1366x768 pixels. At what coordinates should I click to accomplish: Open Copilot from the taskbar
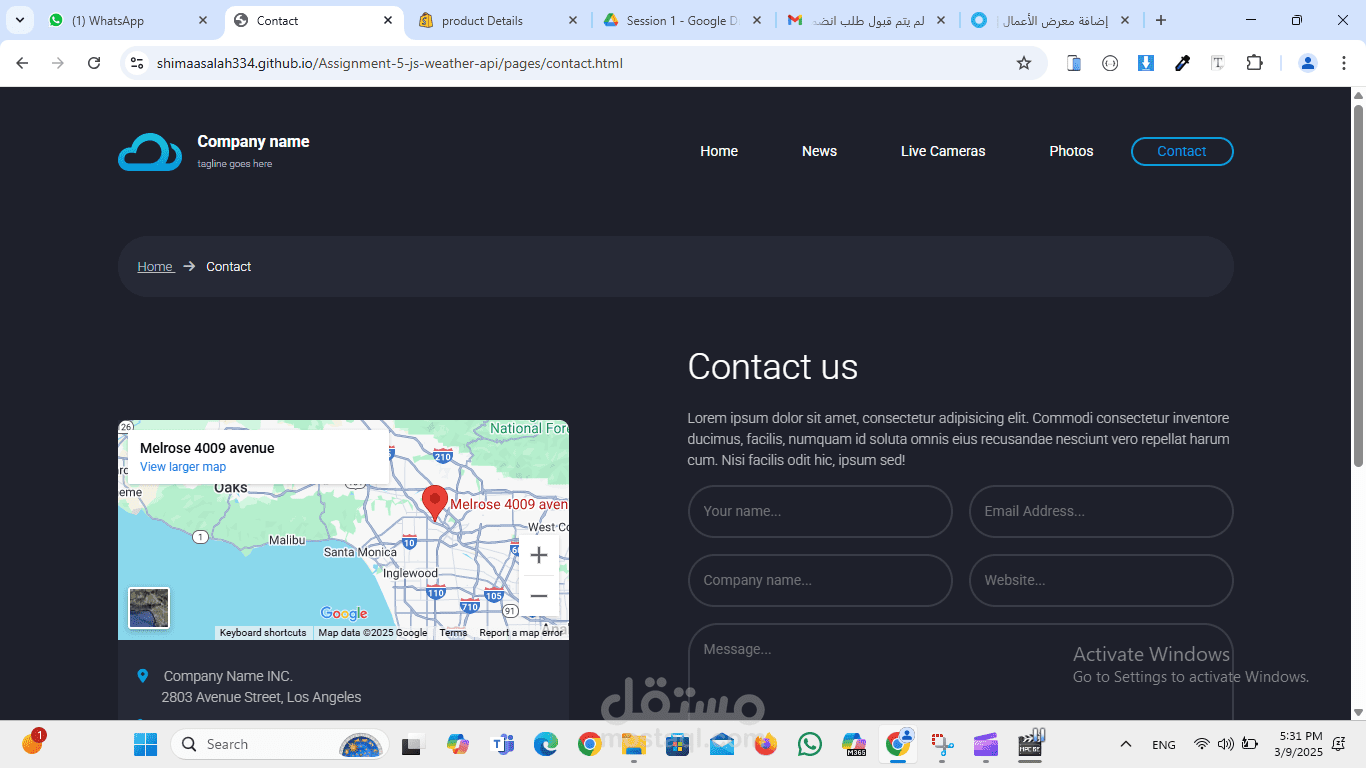[x=458, y=744]
